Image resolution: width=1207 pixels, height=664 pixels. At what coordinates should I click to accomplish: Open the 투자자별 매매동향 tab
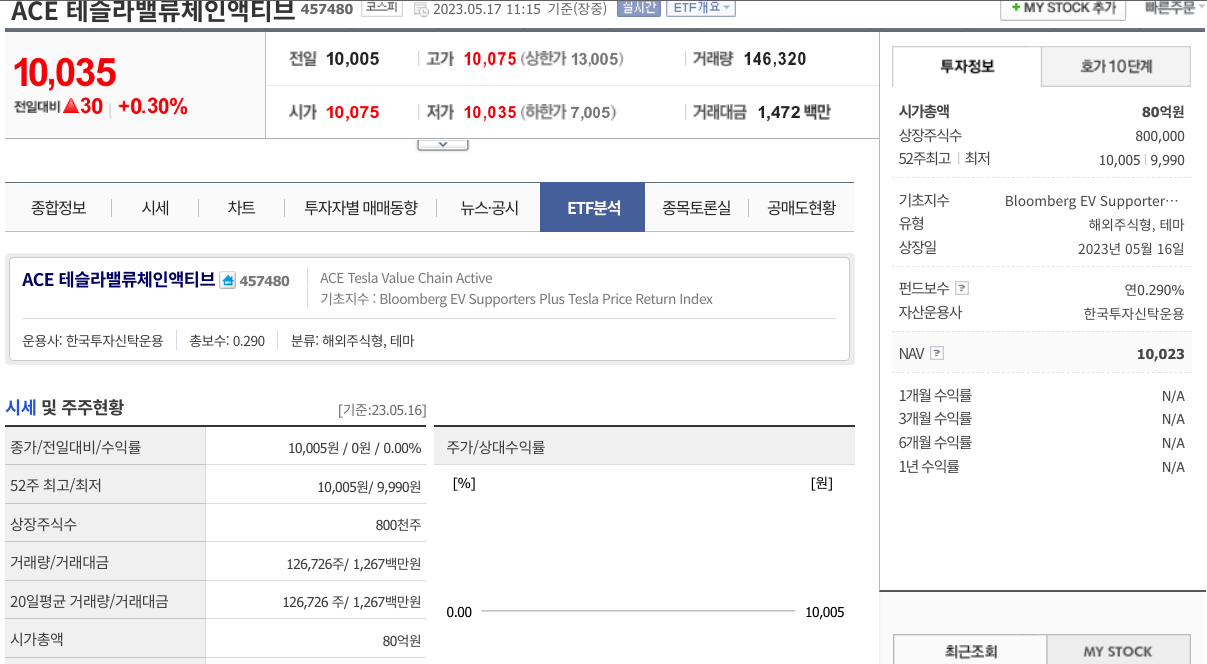pos(361,208)
